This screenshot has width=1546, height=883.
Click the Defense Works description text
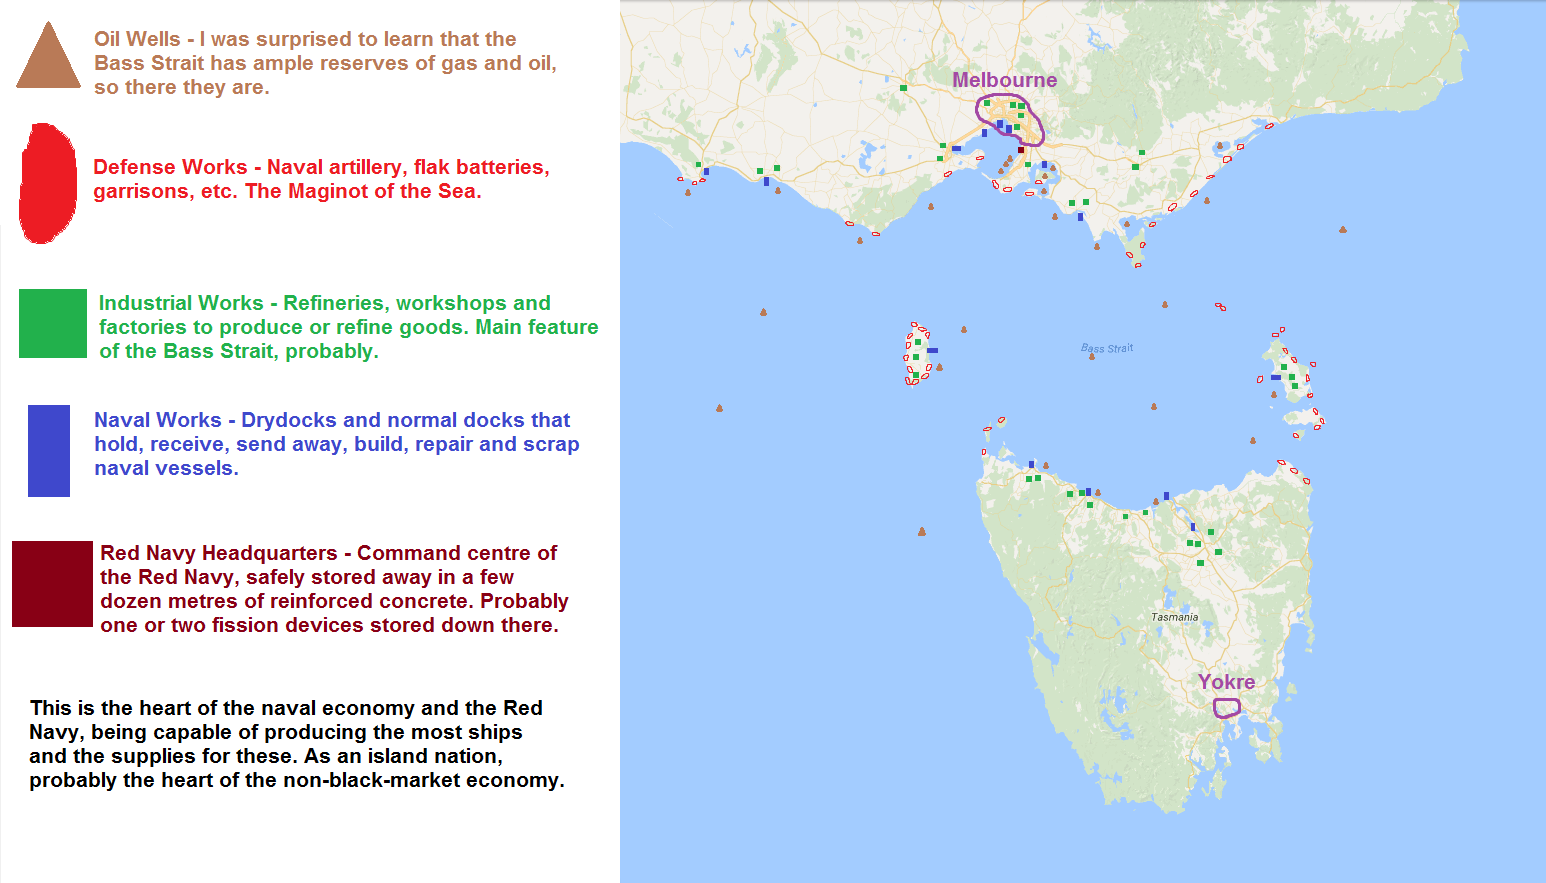click(321, 179)
